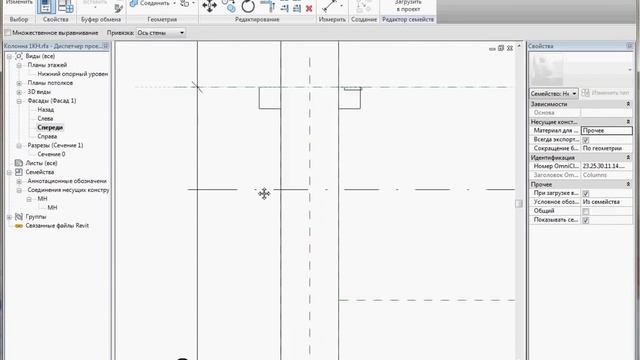Click the Изменить тип edit type icon
The width and height of the screenshot is (640, 360).
585,93
